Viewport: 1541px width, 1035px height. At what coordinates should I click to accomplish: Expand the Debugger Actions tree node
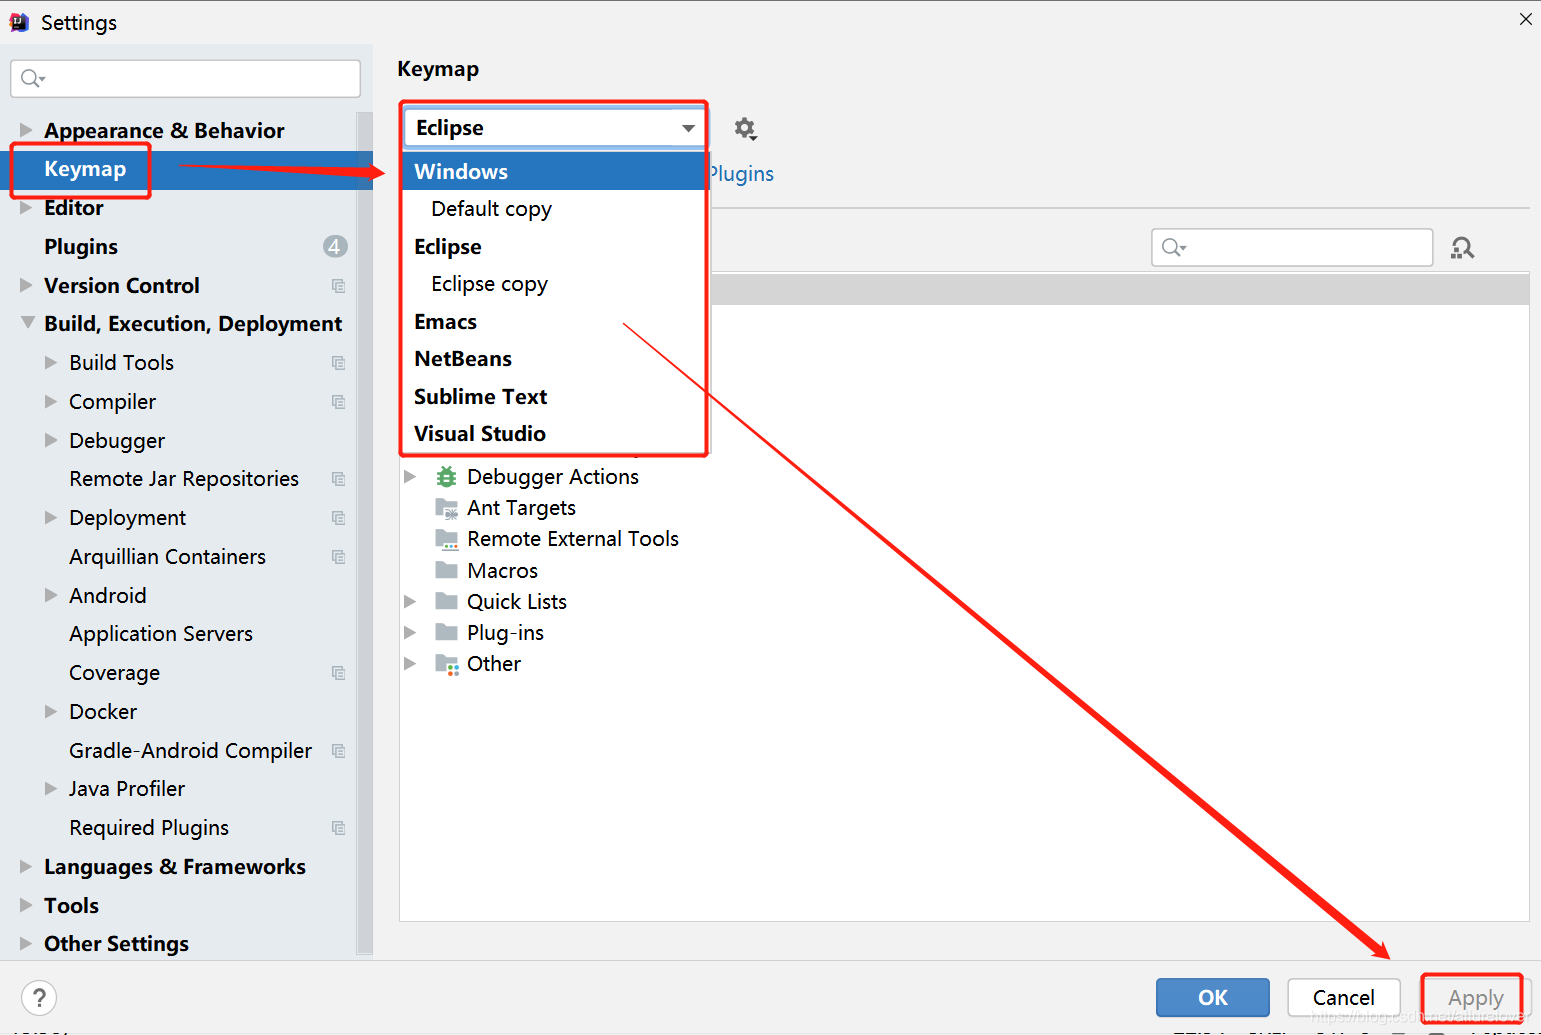coord(410,477)
